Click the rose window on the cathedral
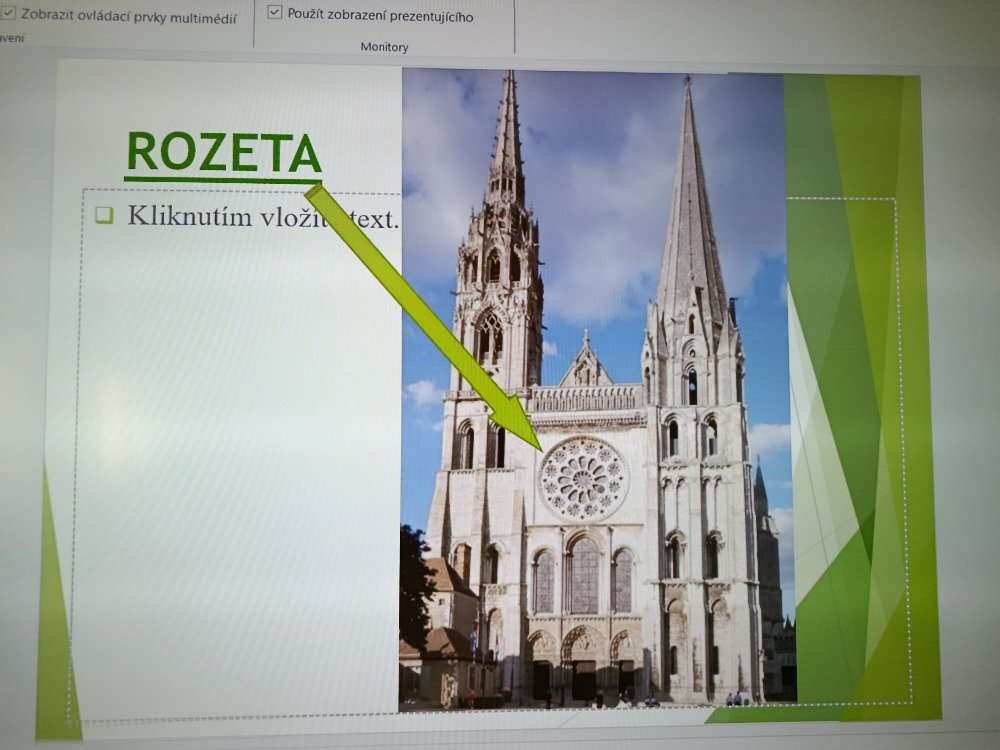Screen dimensions: 1000x750 pos(584,479)
